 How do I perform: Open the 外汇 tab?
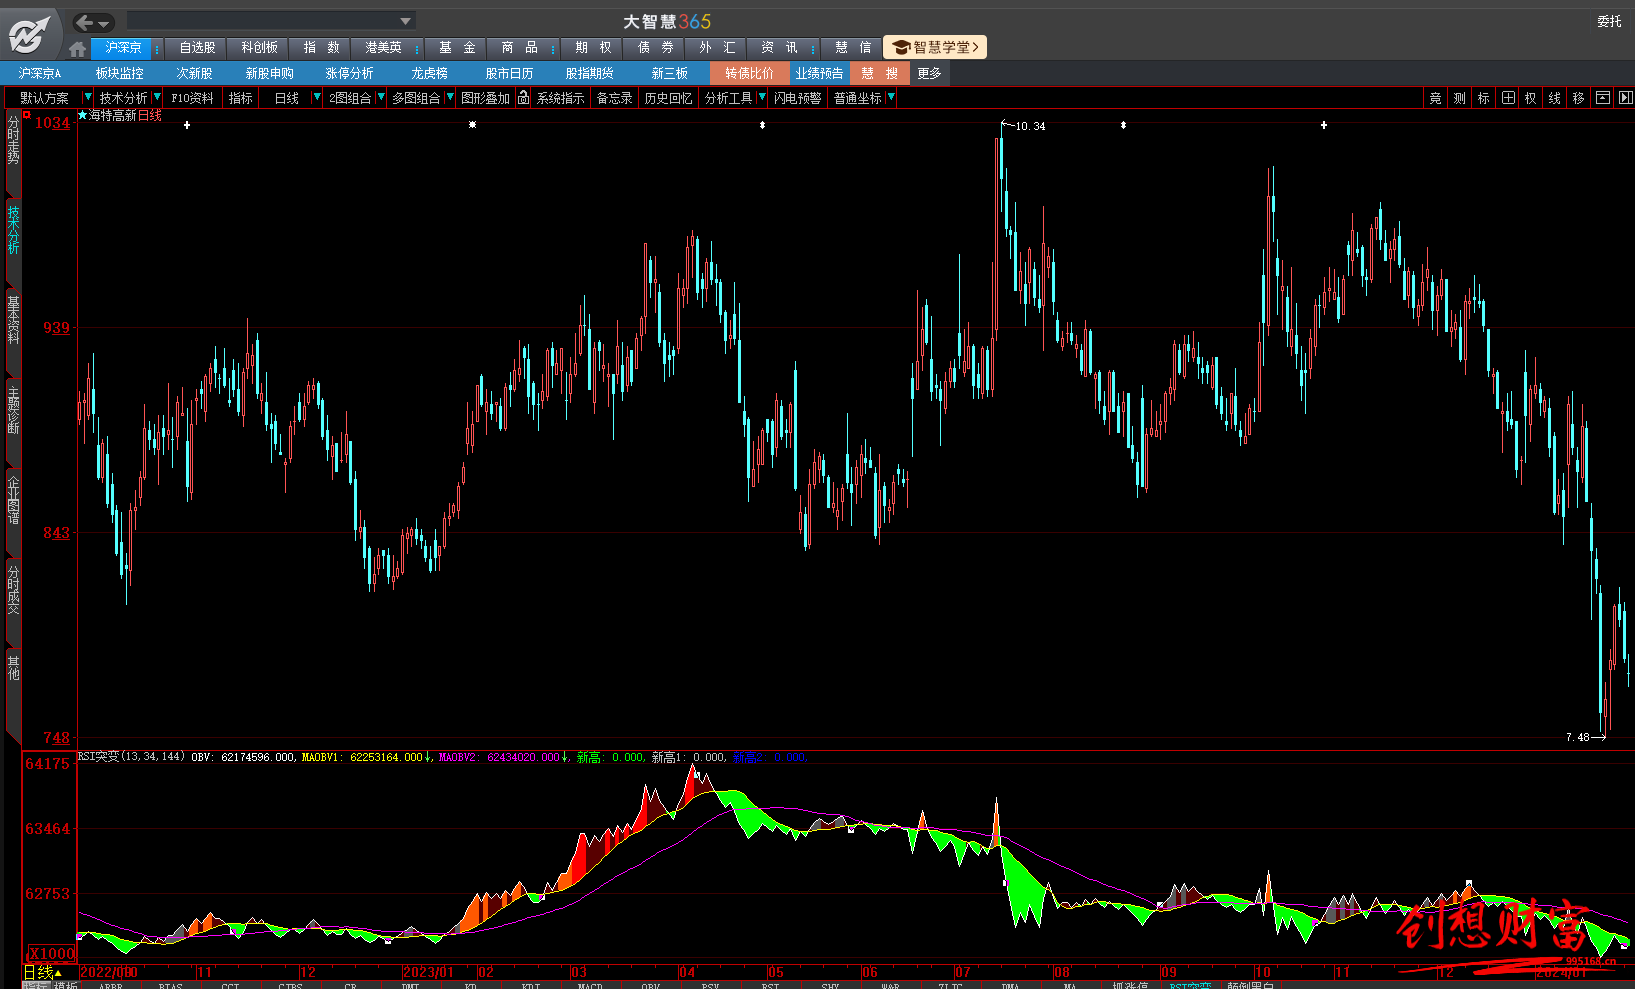point(717,48)
